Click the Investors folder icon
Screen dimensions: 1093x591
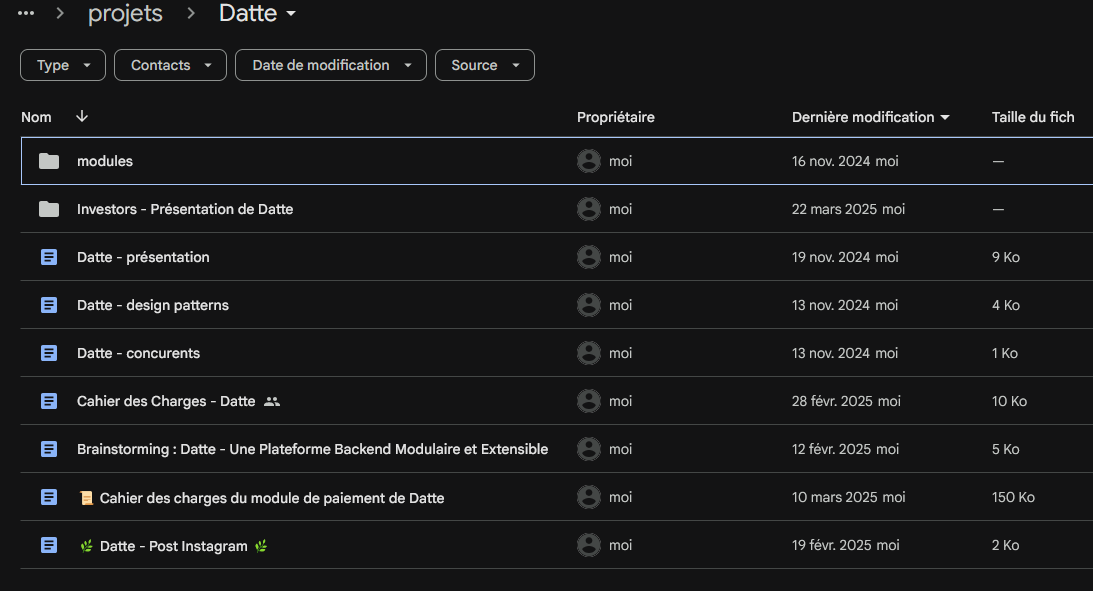pyautogui.click(x=49, y=209)
